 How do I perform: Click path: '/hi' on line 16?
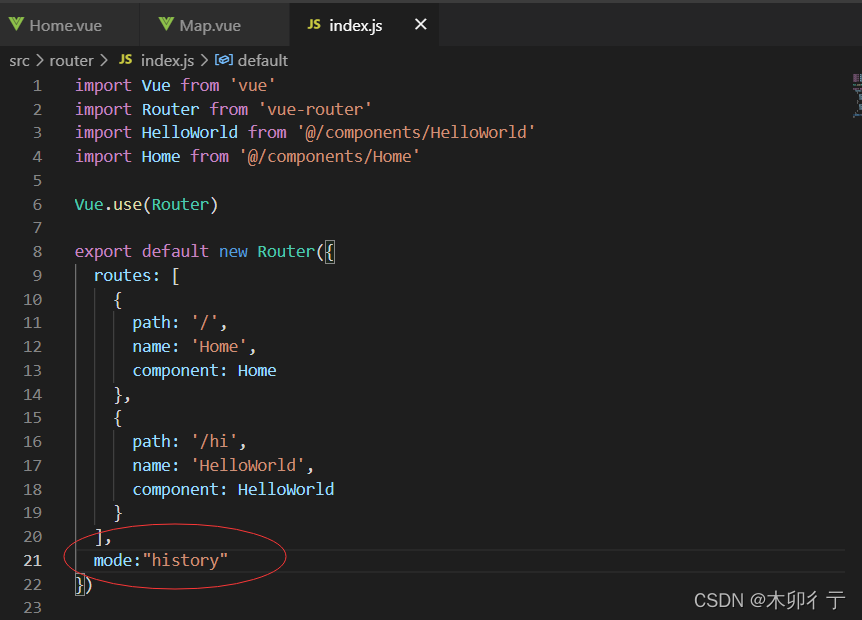click(189, 441)
